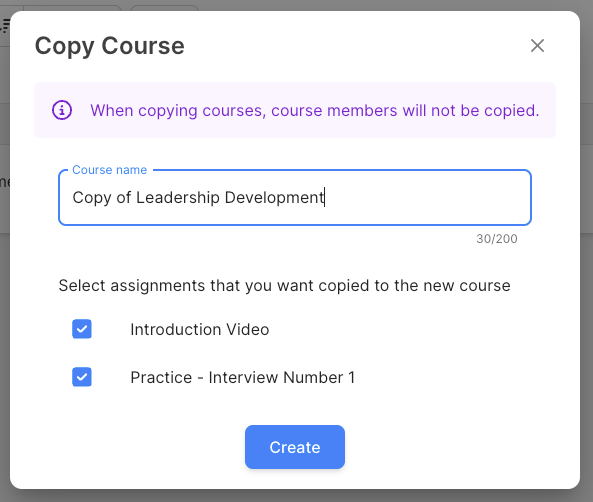Focus the Course name input field
Screen dimensions: 593x502
(x=295, y=197)
